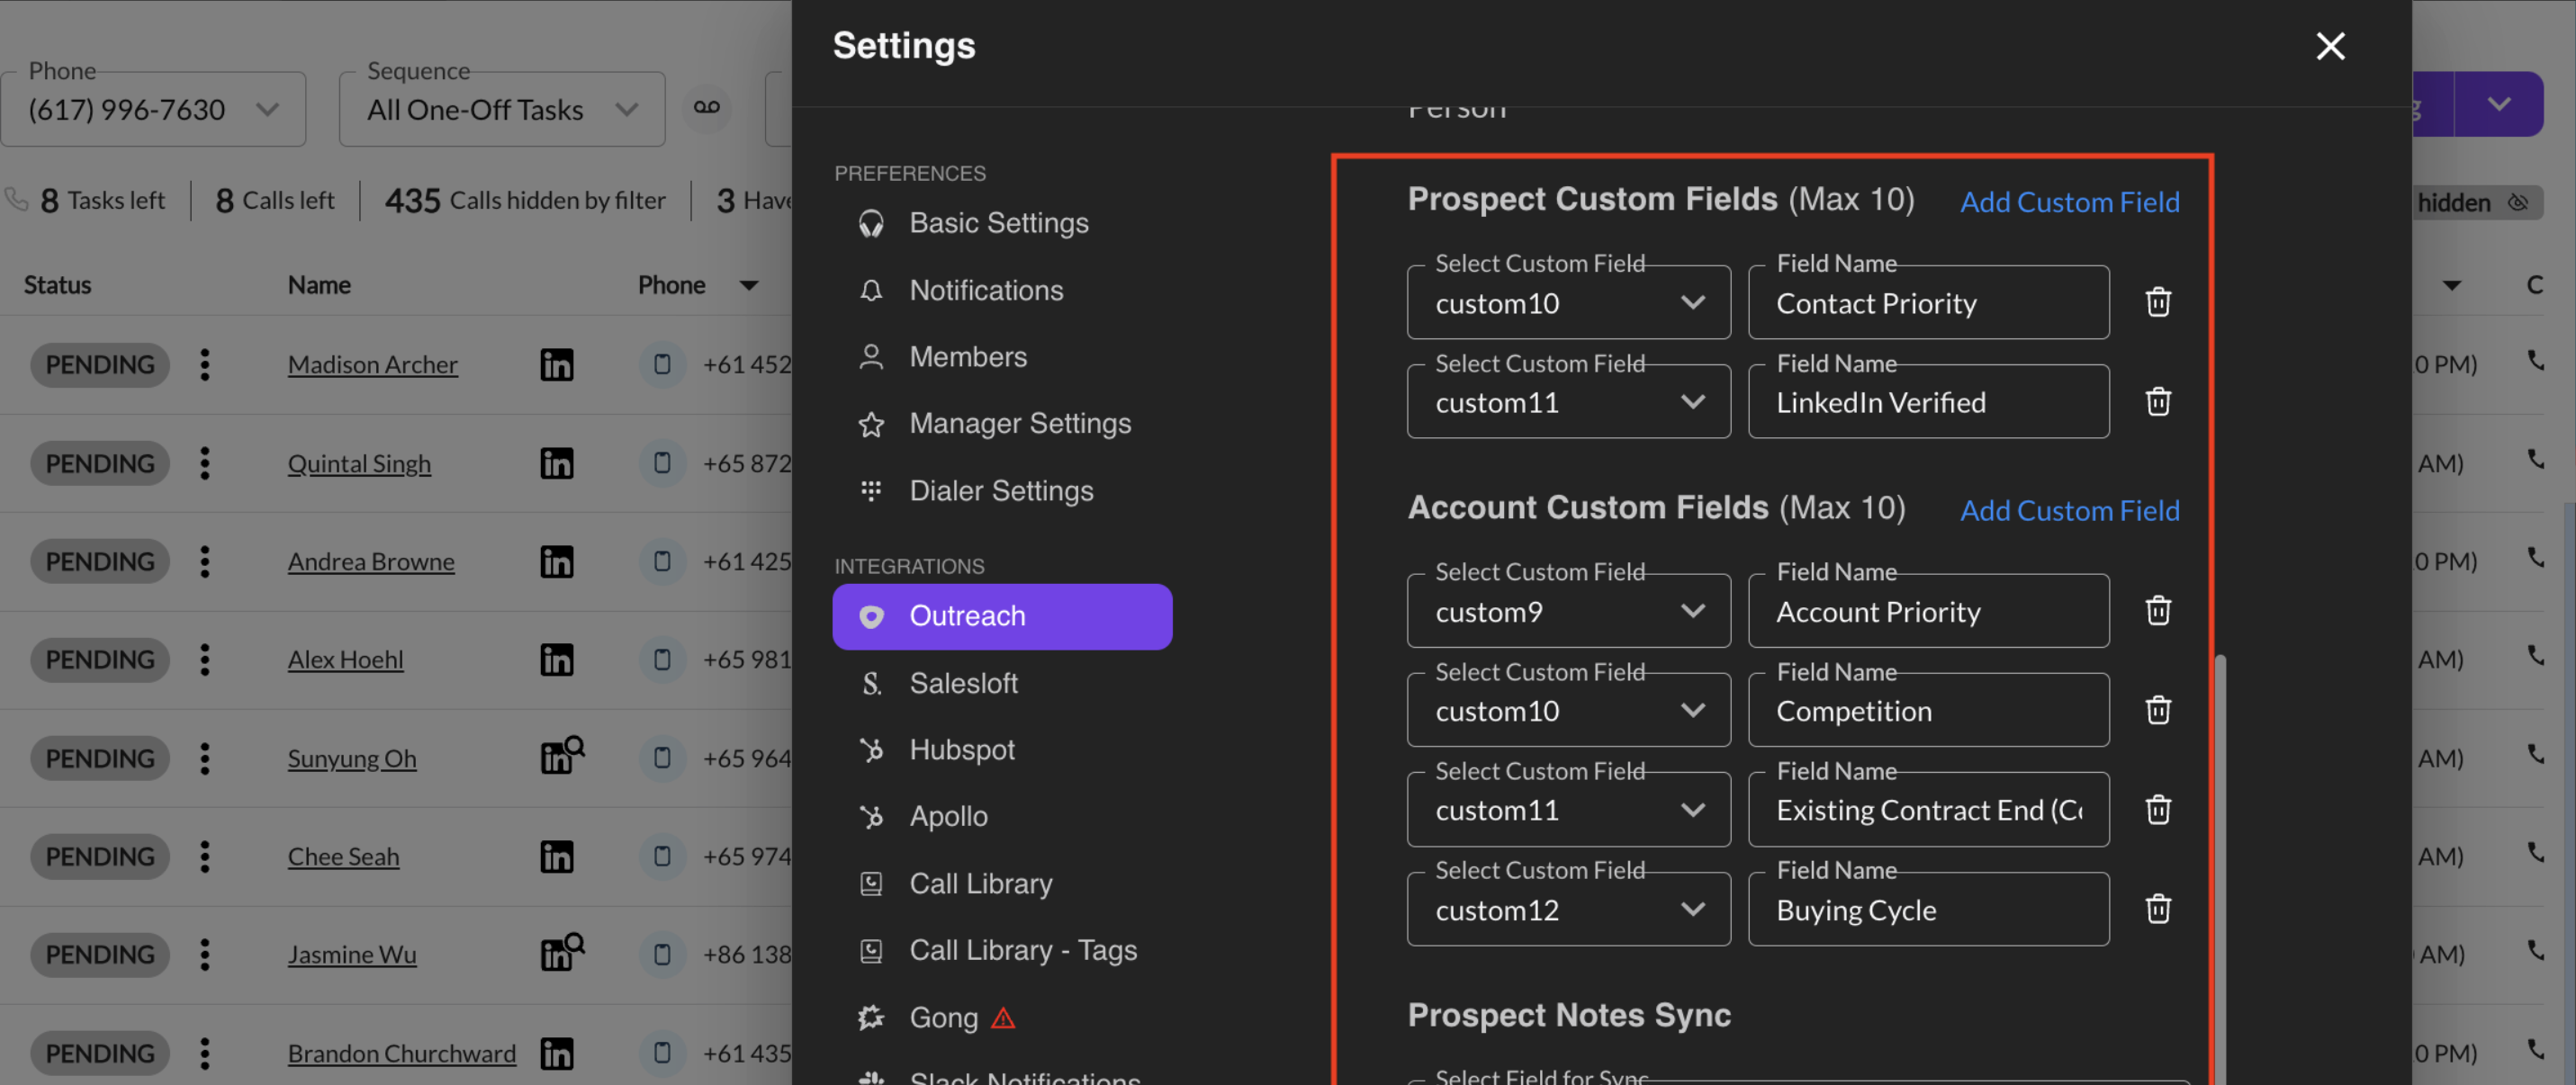Delete the LinkedIn Verified custom field
The height and width of the screenshot is (1085, 2576).
click(x=2158, y=402)
